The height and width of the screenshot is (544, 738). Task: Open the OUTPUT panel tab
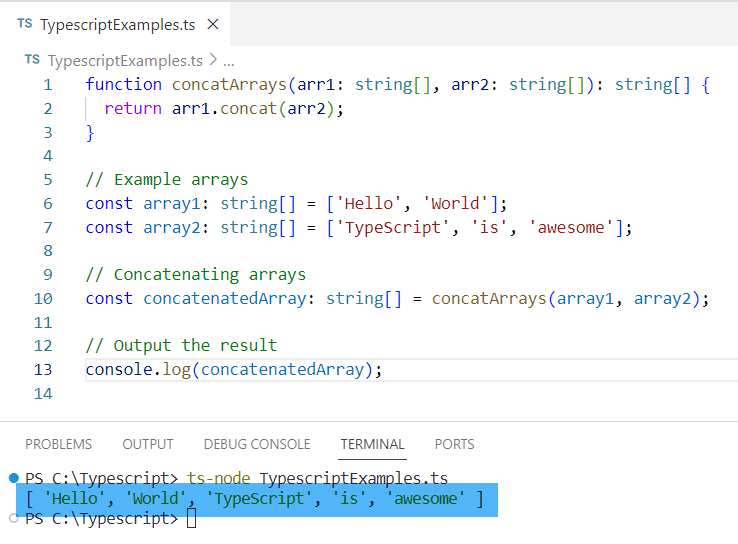pyautogui.click(x=148, y=444)
